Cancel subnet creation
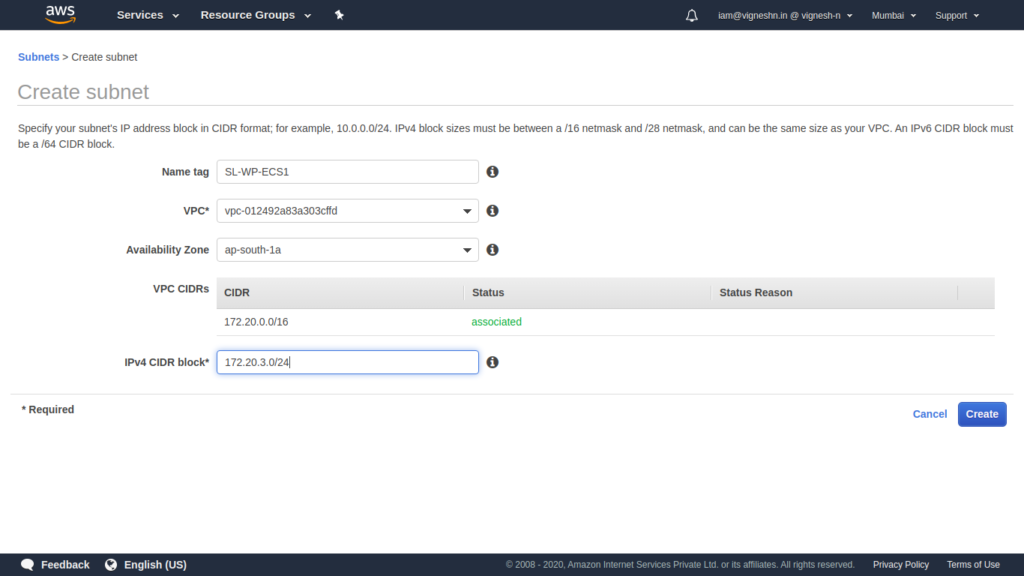 tap(929, 414)
